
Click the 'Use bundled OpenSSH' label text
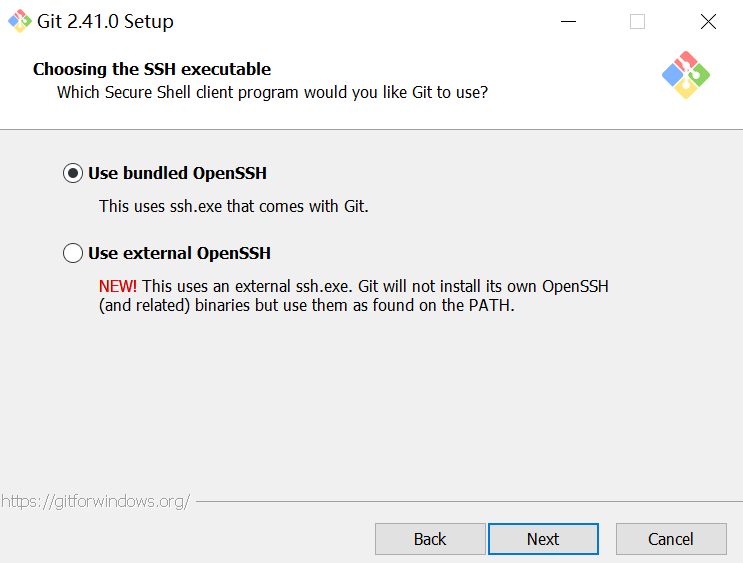click(177, 173)
